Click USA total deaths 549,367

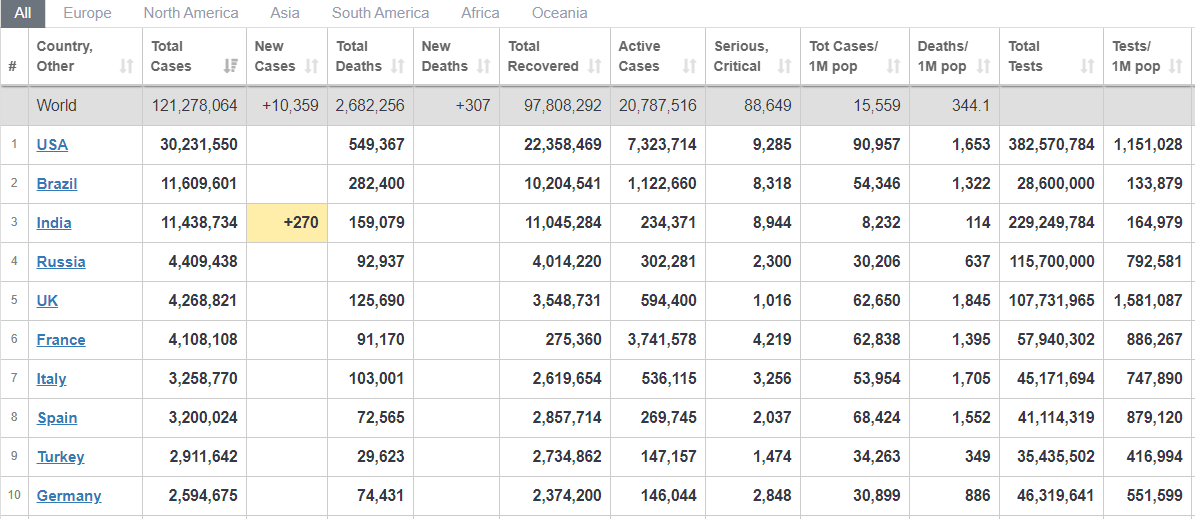pos(376,145)
